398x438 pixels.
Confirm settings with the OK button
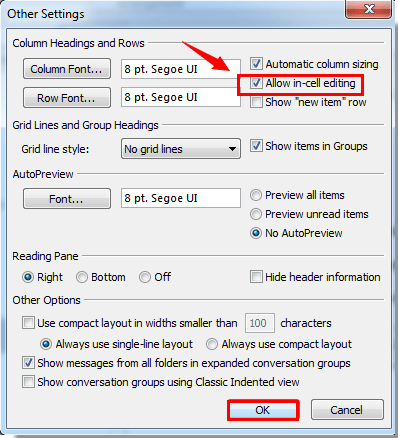(263, 410)
